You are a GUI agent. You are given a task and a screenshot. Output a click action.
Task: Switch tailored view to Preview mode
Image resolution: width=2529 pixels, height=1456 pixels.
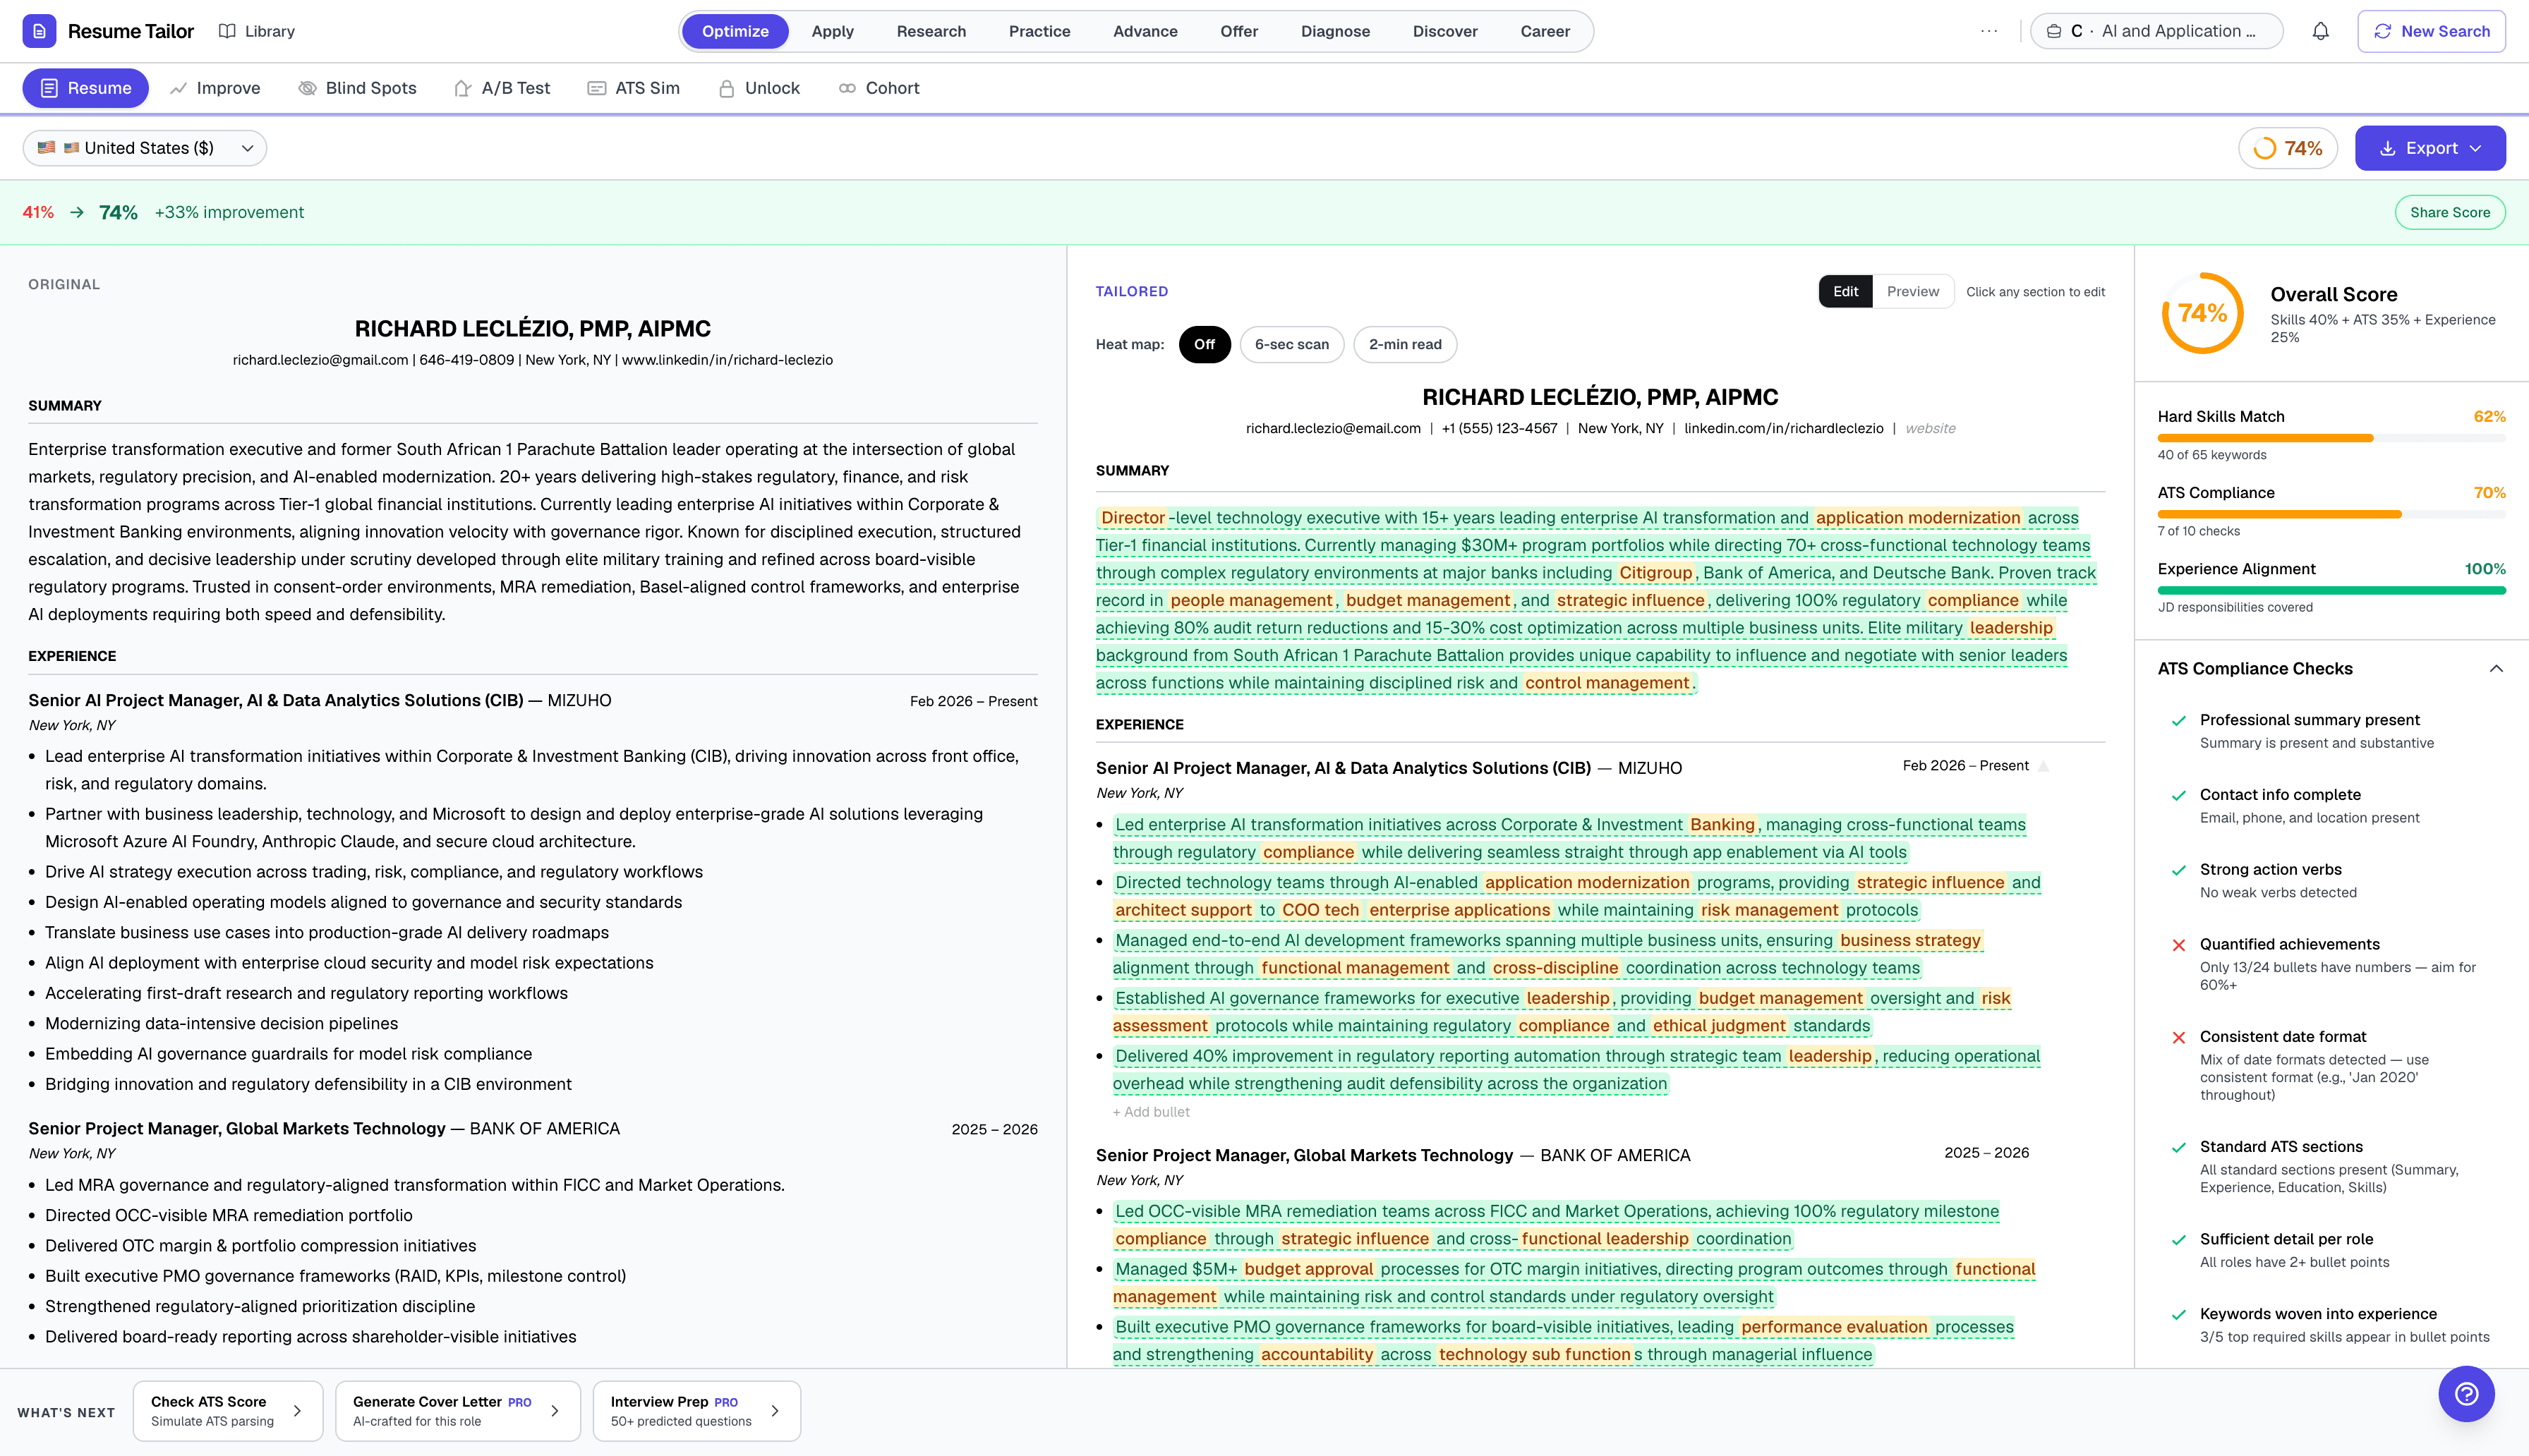coord(1912,291)
